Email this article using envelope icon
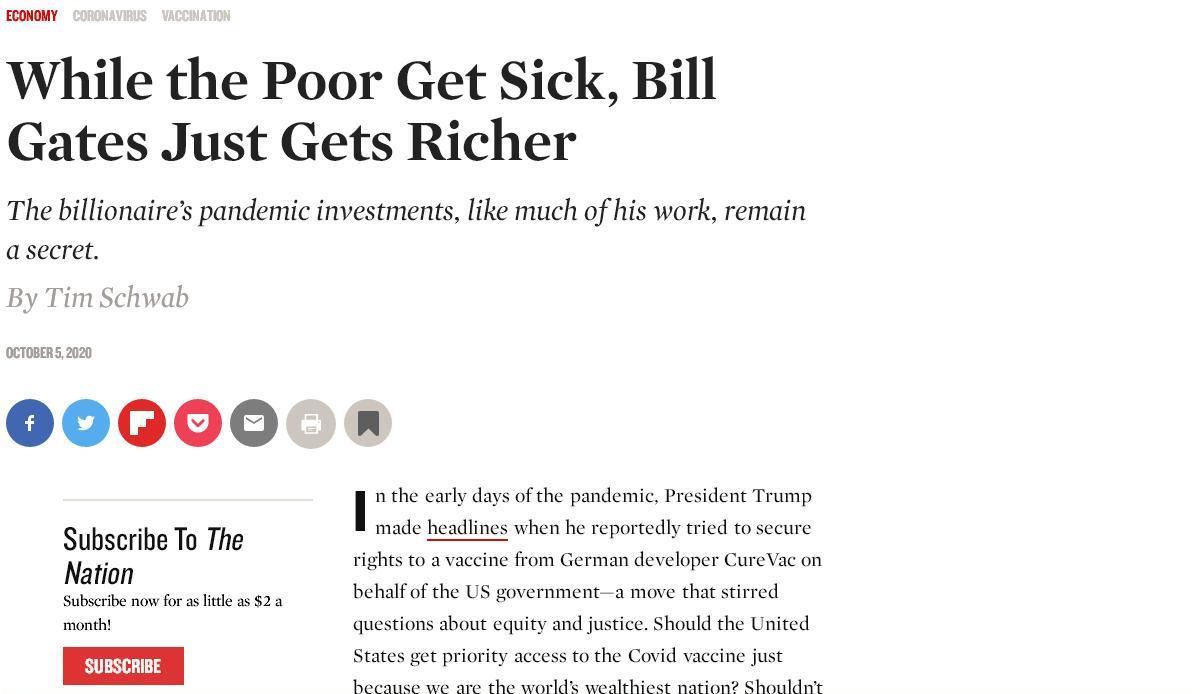The image size is (1204, 694). tap(254, 423)
